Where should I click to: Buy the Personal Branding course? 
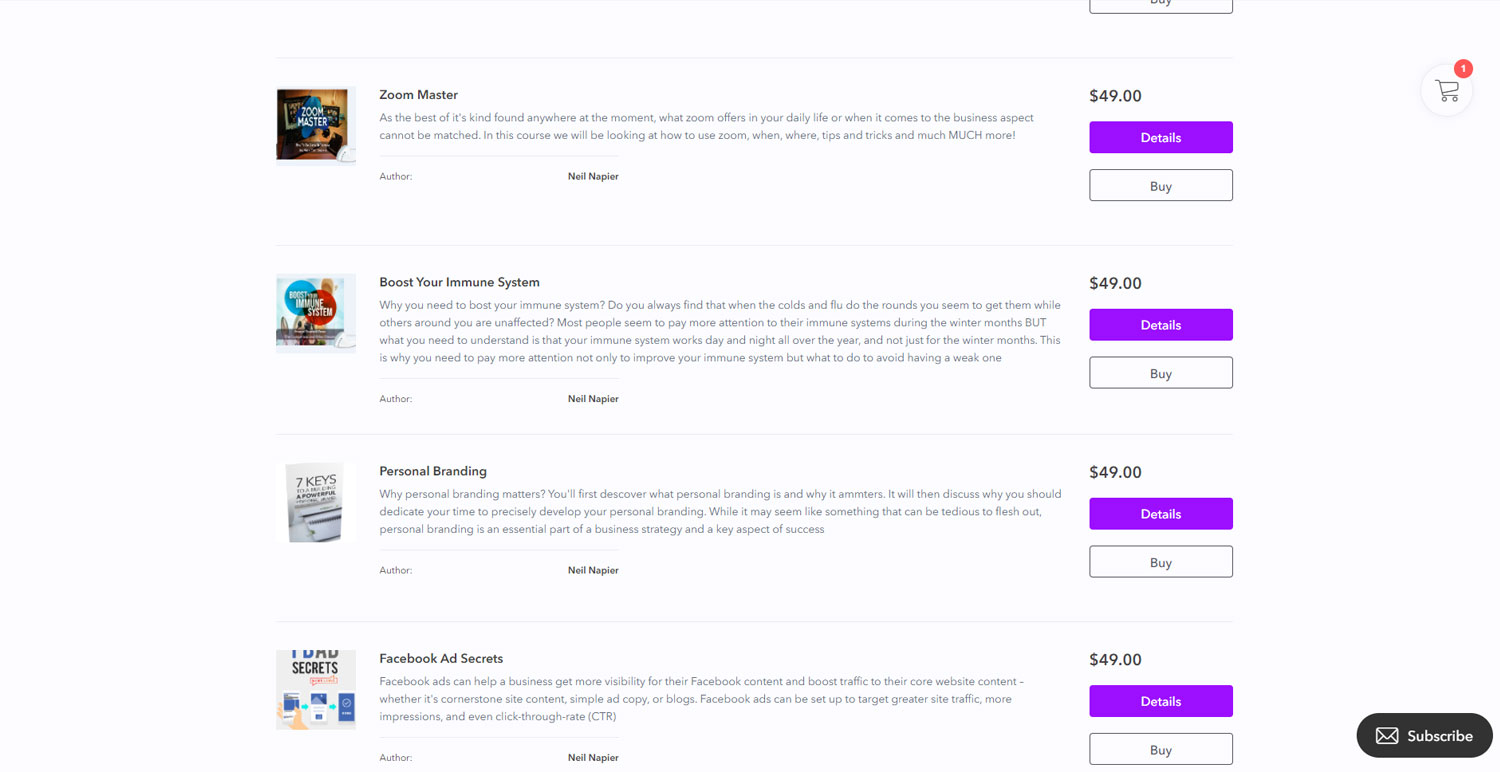pos(1160,562)
